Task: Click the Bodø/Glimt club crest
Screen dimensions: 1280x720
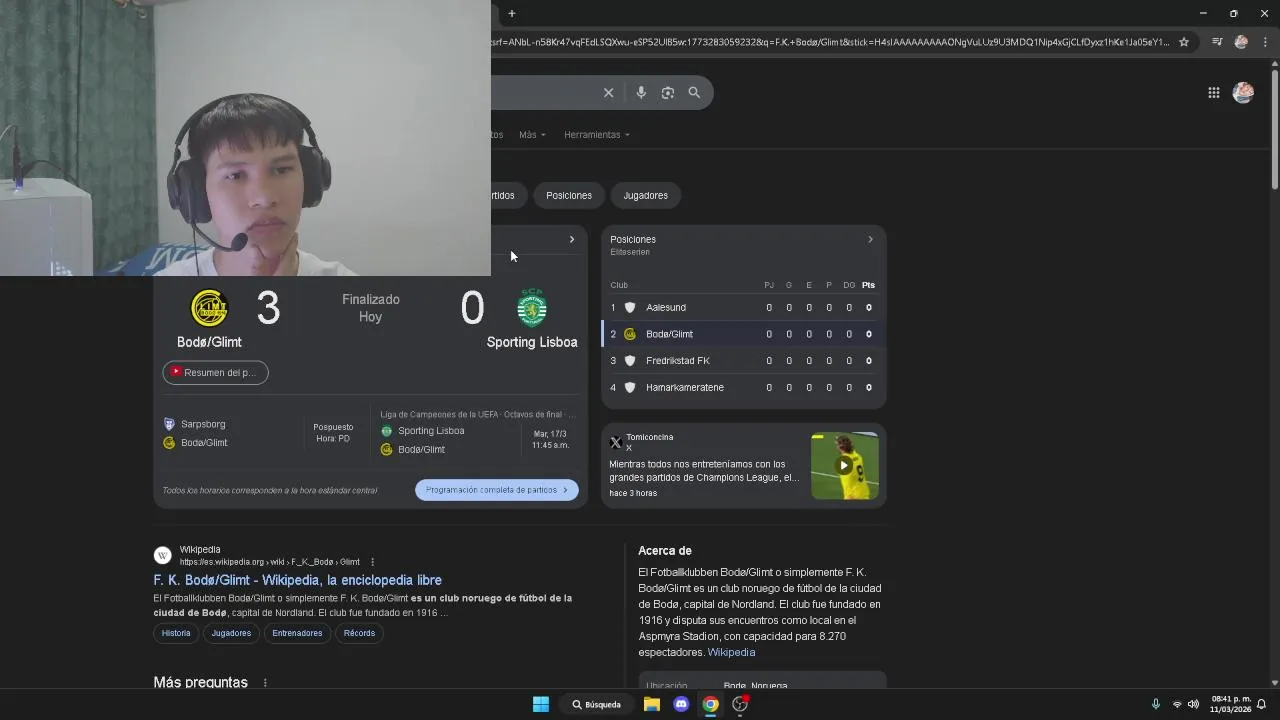Action: [x=209, y=308]
